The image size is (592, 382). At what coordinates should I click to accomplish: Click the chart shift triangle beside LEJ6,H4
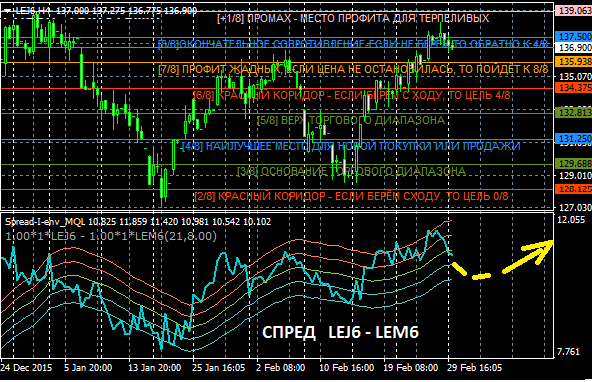coord(7,11)
